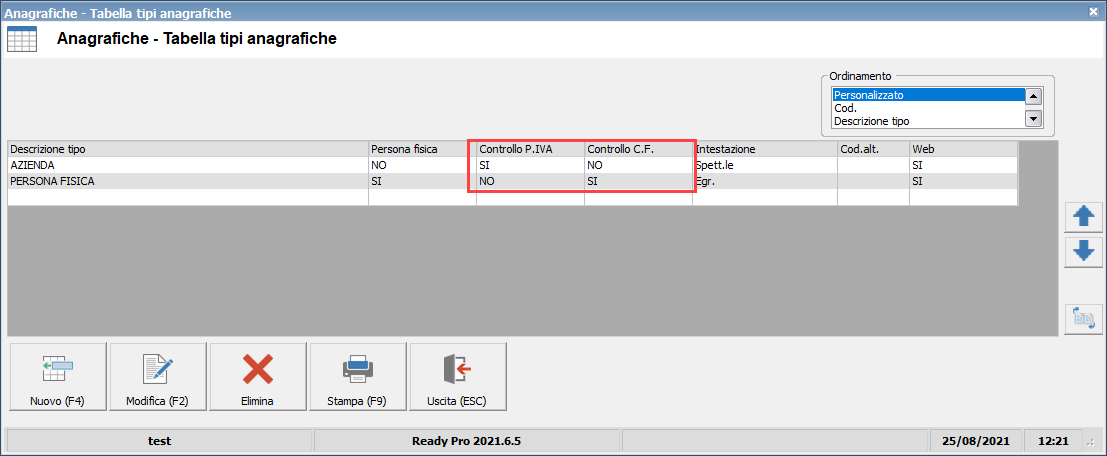Select Cod. in the Ordinamento list

point(928,108)
